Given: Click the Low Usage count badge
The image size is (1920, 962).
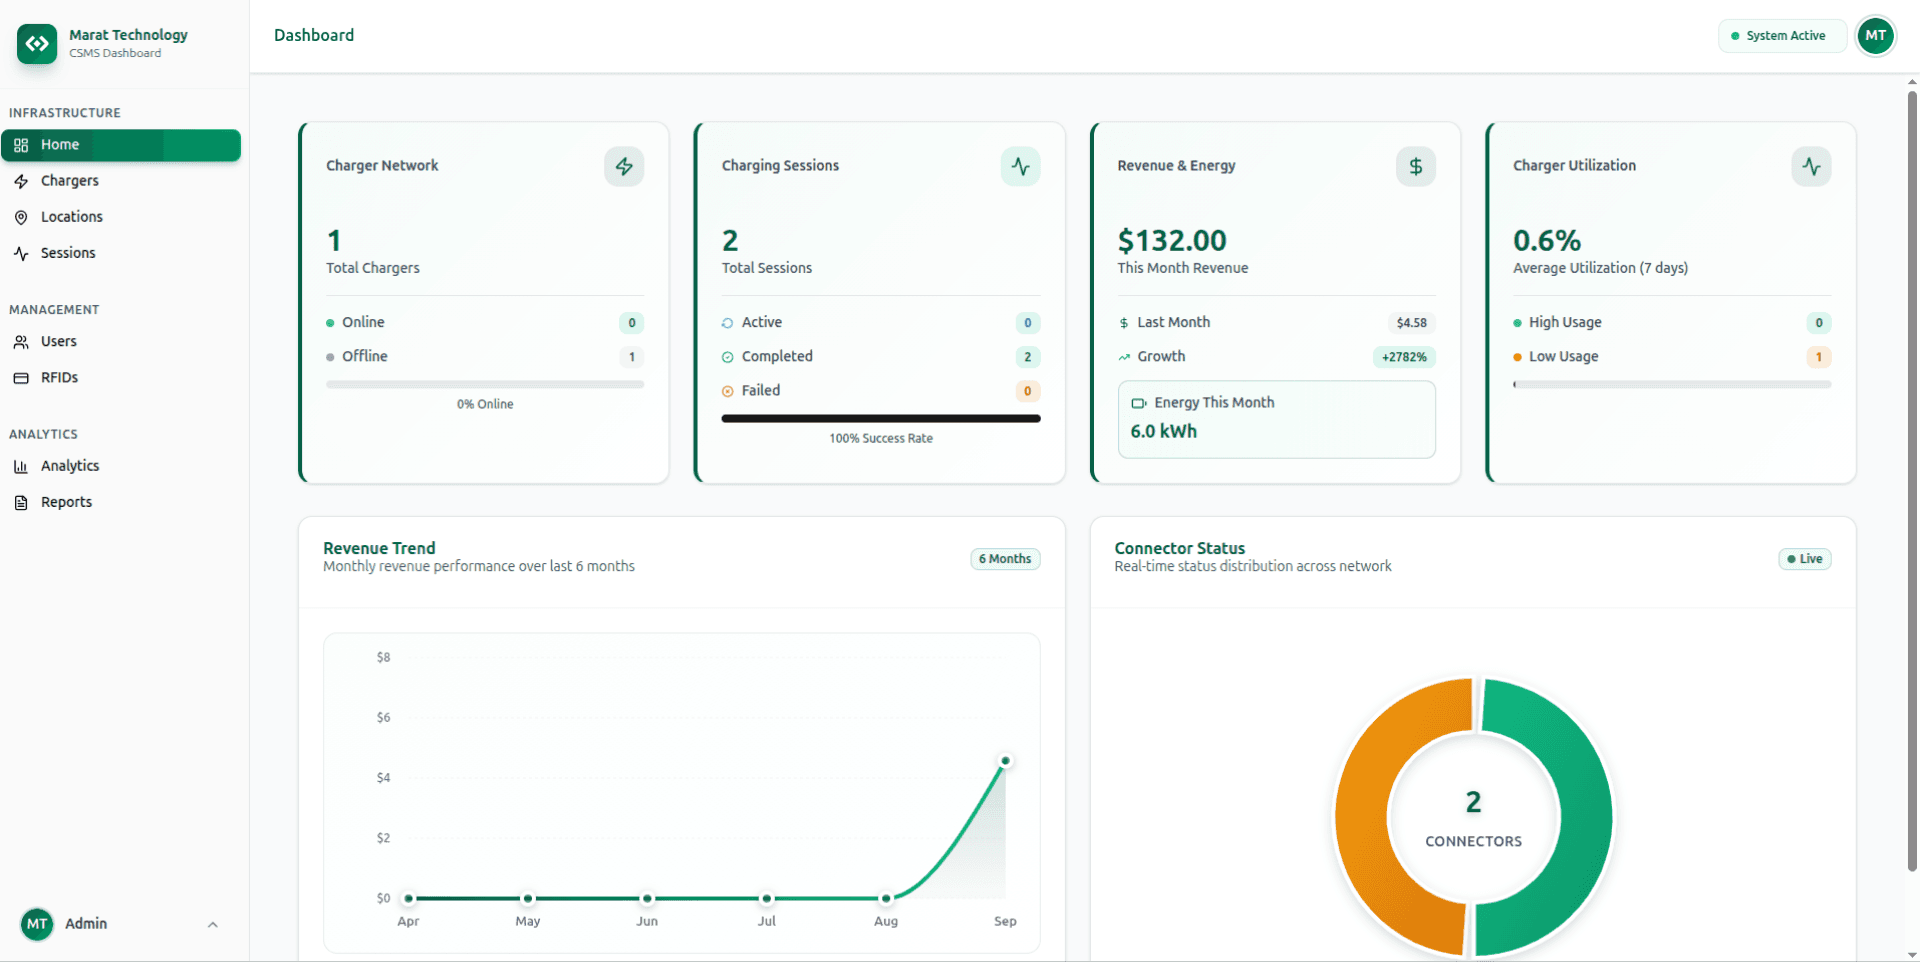Looking at the screenshot, I should pyautogui.click(x=1818, y=357).
